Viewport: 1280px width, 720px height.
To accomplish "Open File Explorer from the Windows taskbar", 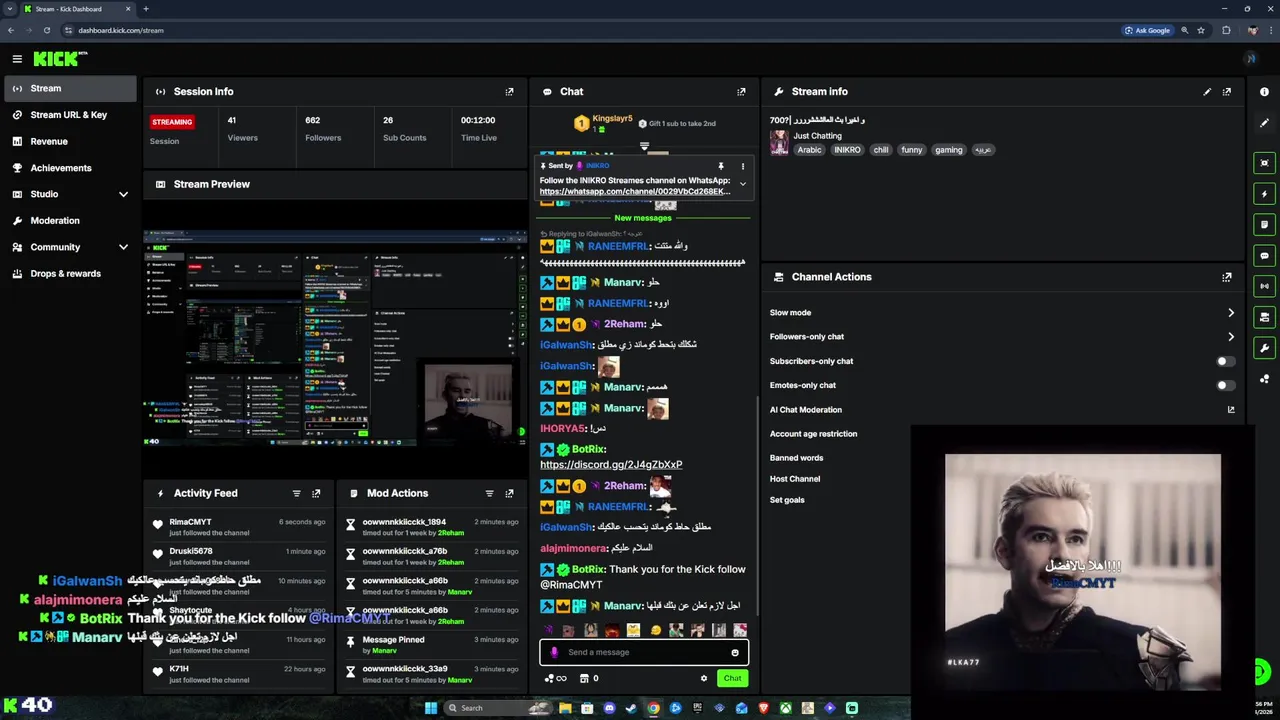I will coord(565,708).
